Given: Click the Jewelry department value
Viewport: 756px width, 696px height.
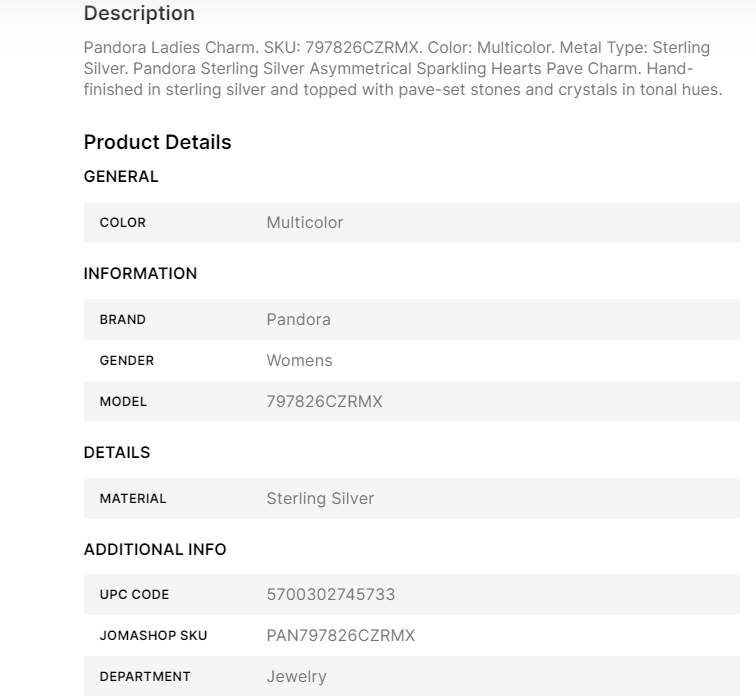Looking at the screenshot, I should click(x=297, y=676).
